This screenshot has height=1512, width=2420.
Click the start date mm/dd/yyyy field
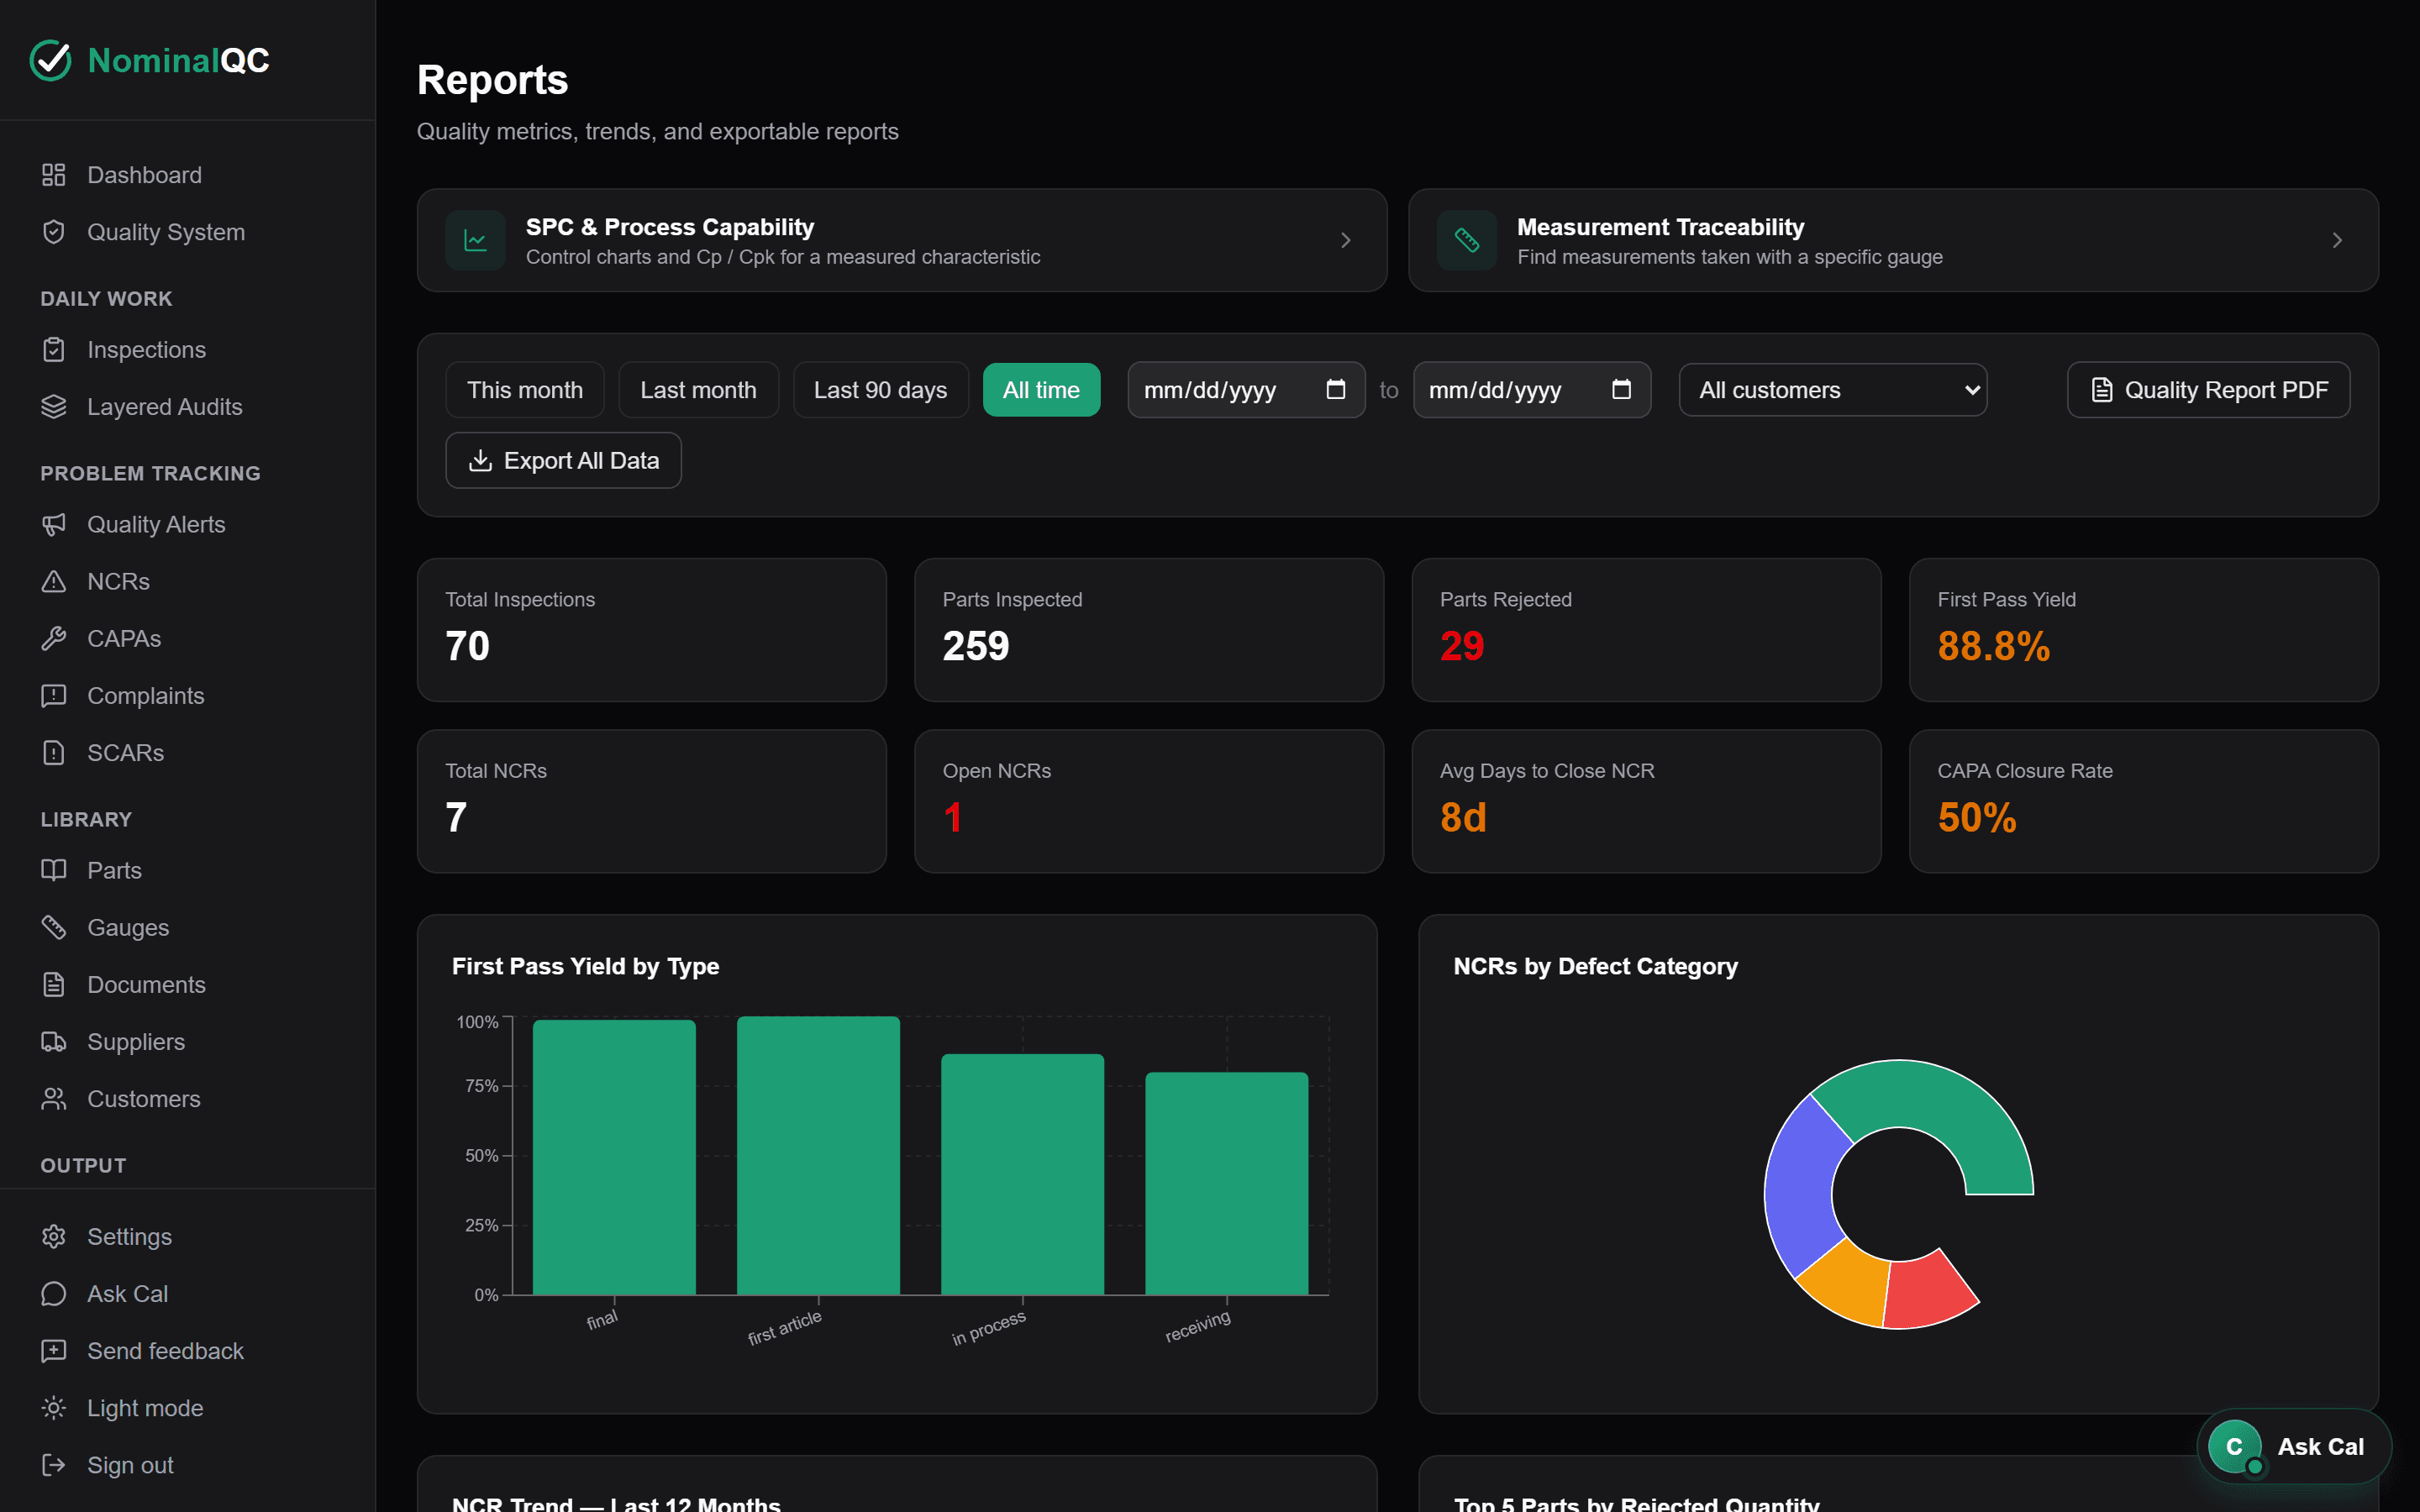[x=1246, y=390]
